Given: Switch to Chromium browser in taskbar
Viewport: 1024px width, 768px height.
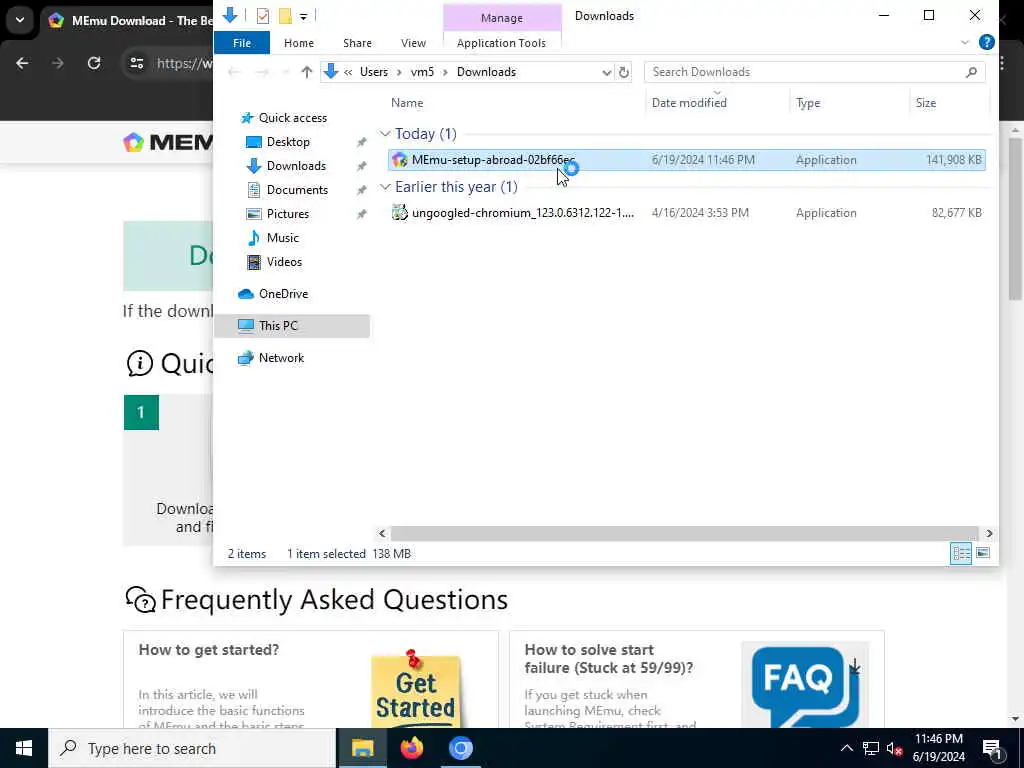Looking at the screenshot, I should pyautogui.click(x=460, y=748).
